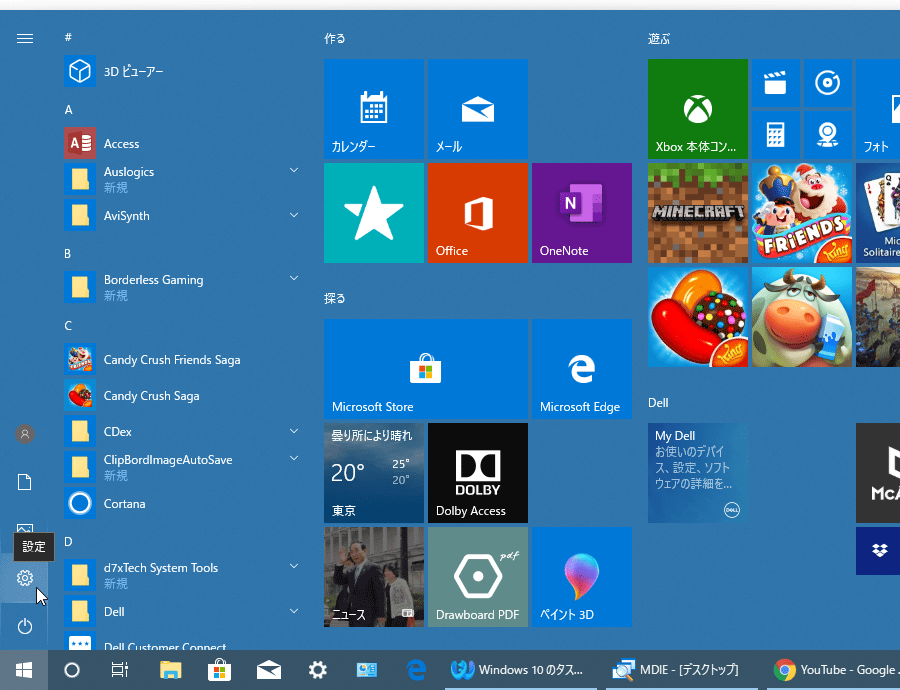
Task: Open the カレンダー tile
Action: pyautogui.click(x=374, y=109)
